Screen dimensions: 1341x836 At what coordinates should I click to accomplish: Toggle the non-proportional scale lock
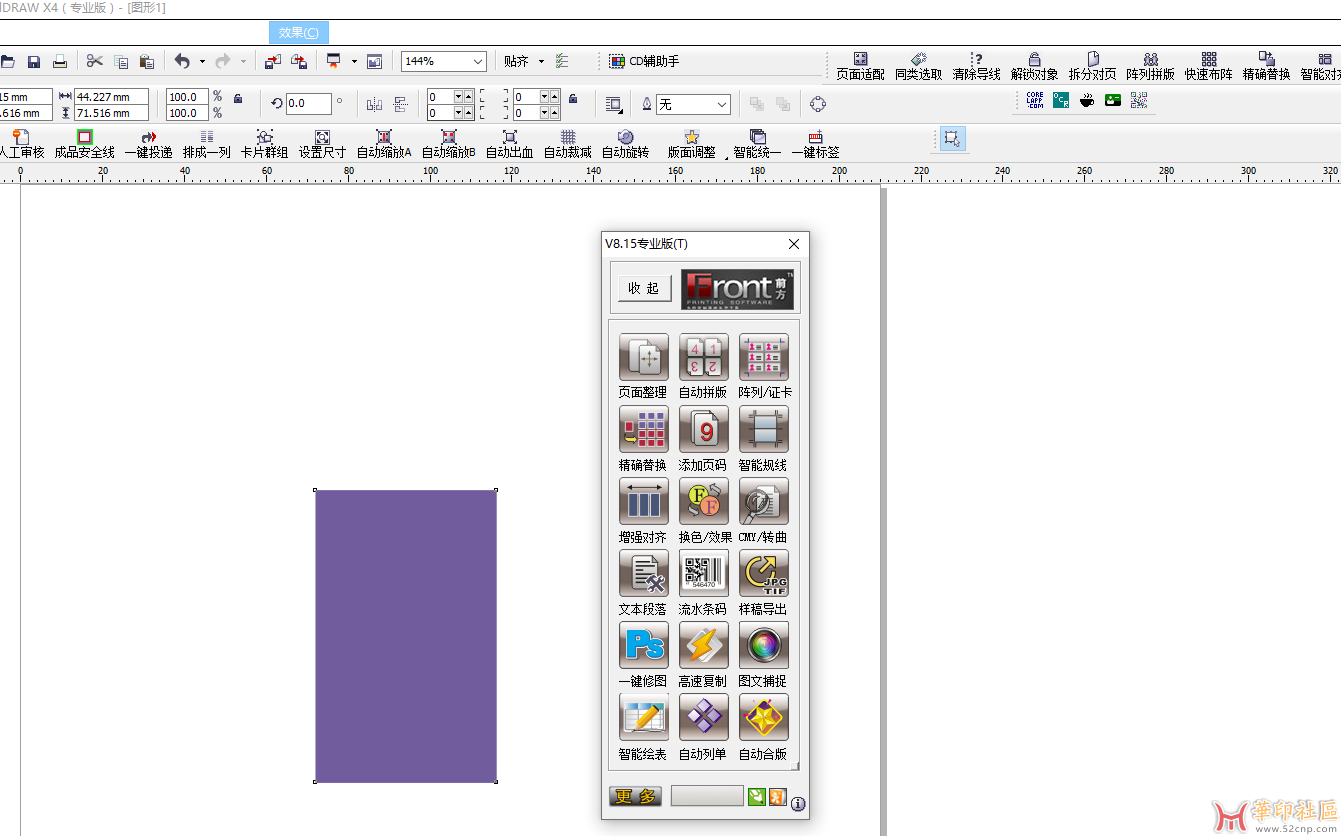point(238,98)
